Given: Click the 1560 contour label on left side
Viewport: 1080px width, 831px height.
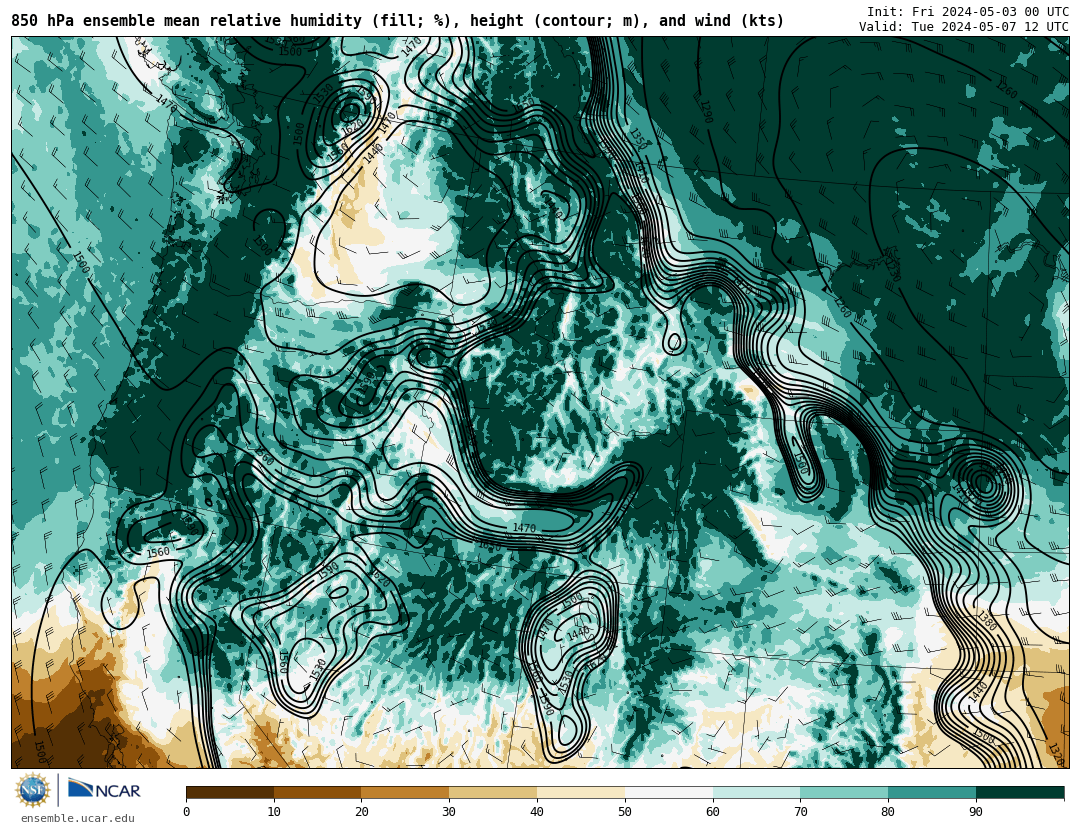Looking at the screenshot, I should (x=158, y=552).
